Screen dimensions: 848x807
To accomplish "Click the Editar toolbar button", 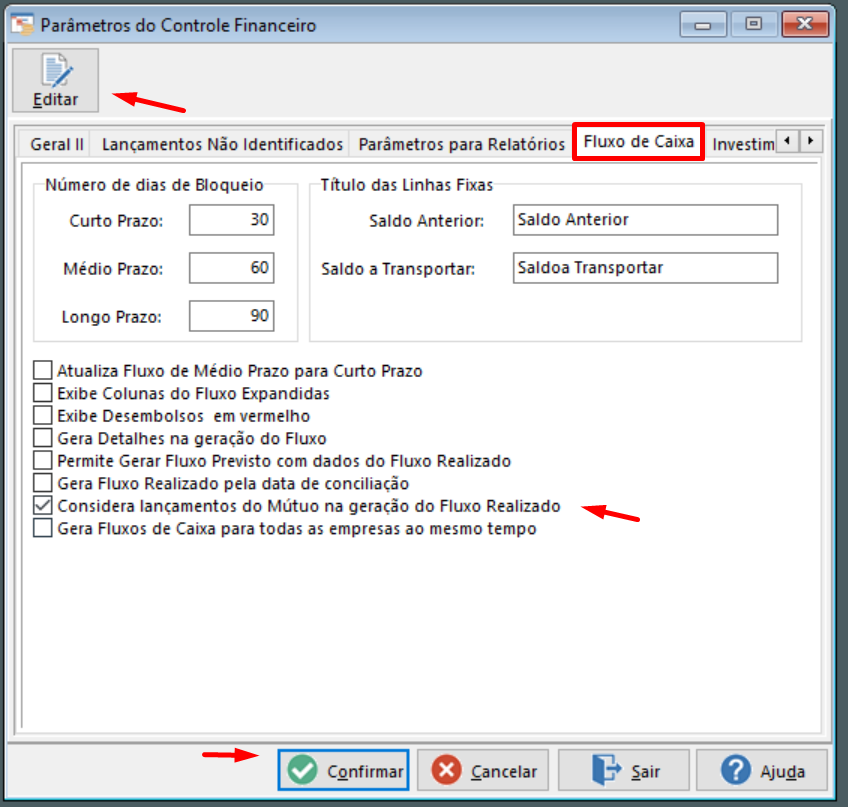I will click(55, 80).
